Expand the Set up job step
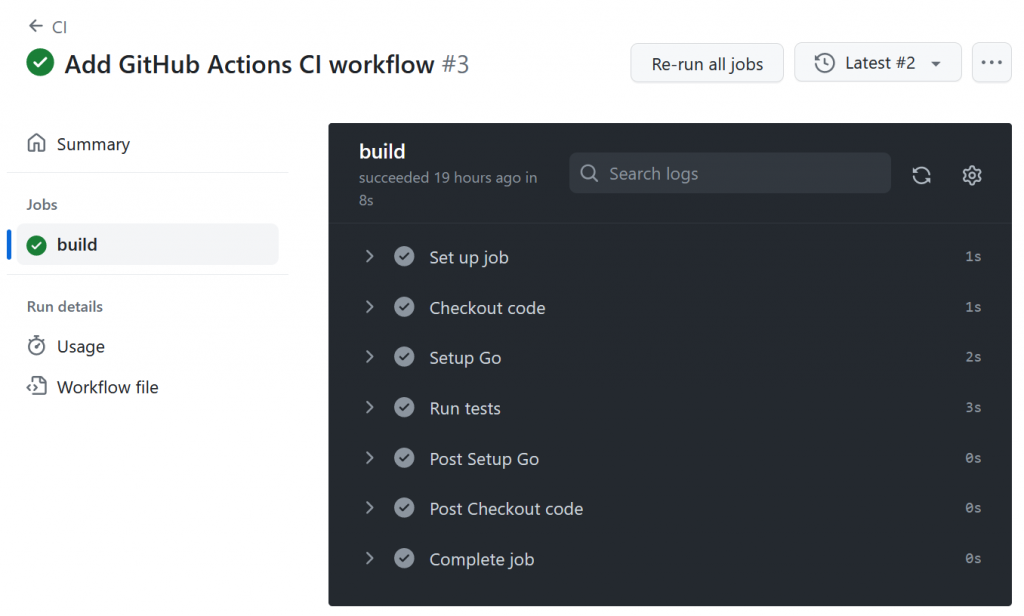This screenshot has height=616, width=1024. click(x=370, y=257)
